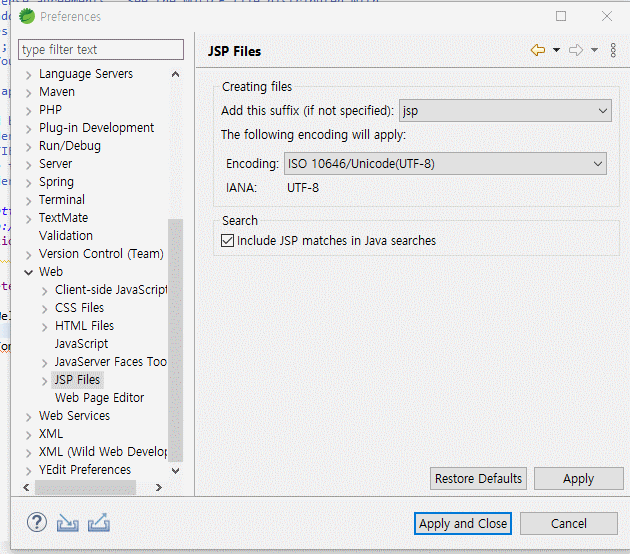Select TextMate preference category
This screenshot has height=554, width=630.
coord(63,218)
